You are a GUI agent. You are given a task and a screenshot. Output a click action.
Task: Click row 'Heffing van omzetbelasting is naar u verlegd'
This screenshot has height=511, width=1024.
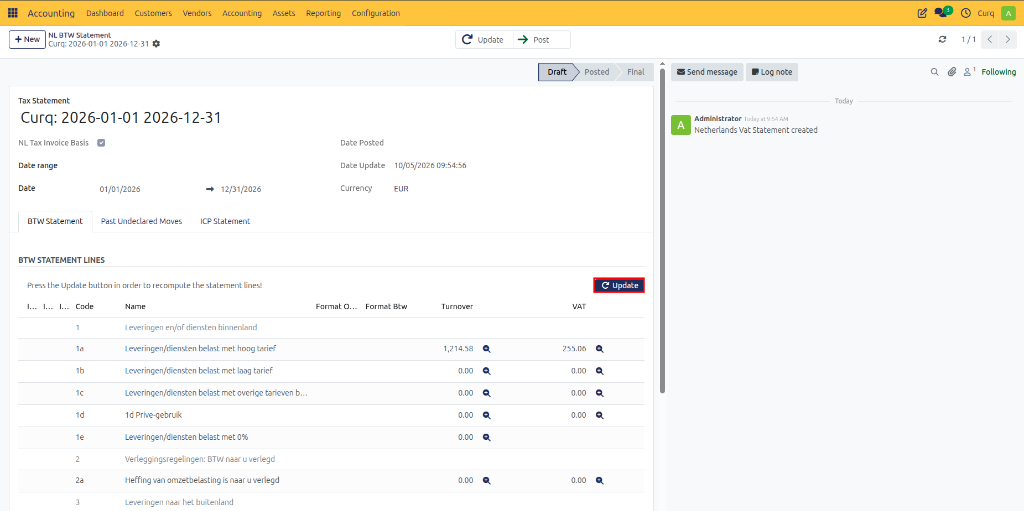coord(331,480)
